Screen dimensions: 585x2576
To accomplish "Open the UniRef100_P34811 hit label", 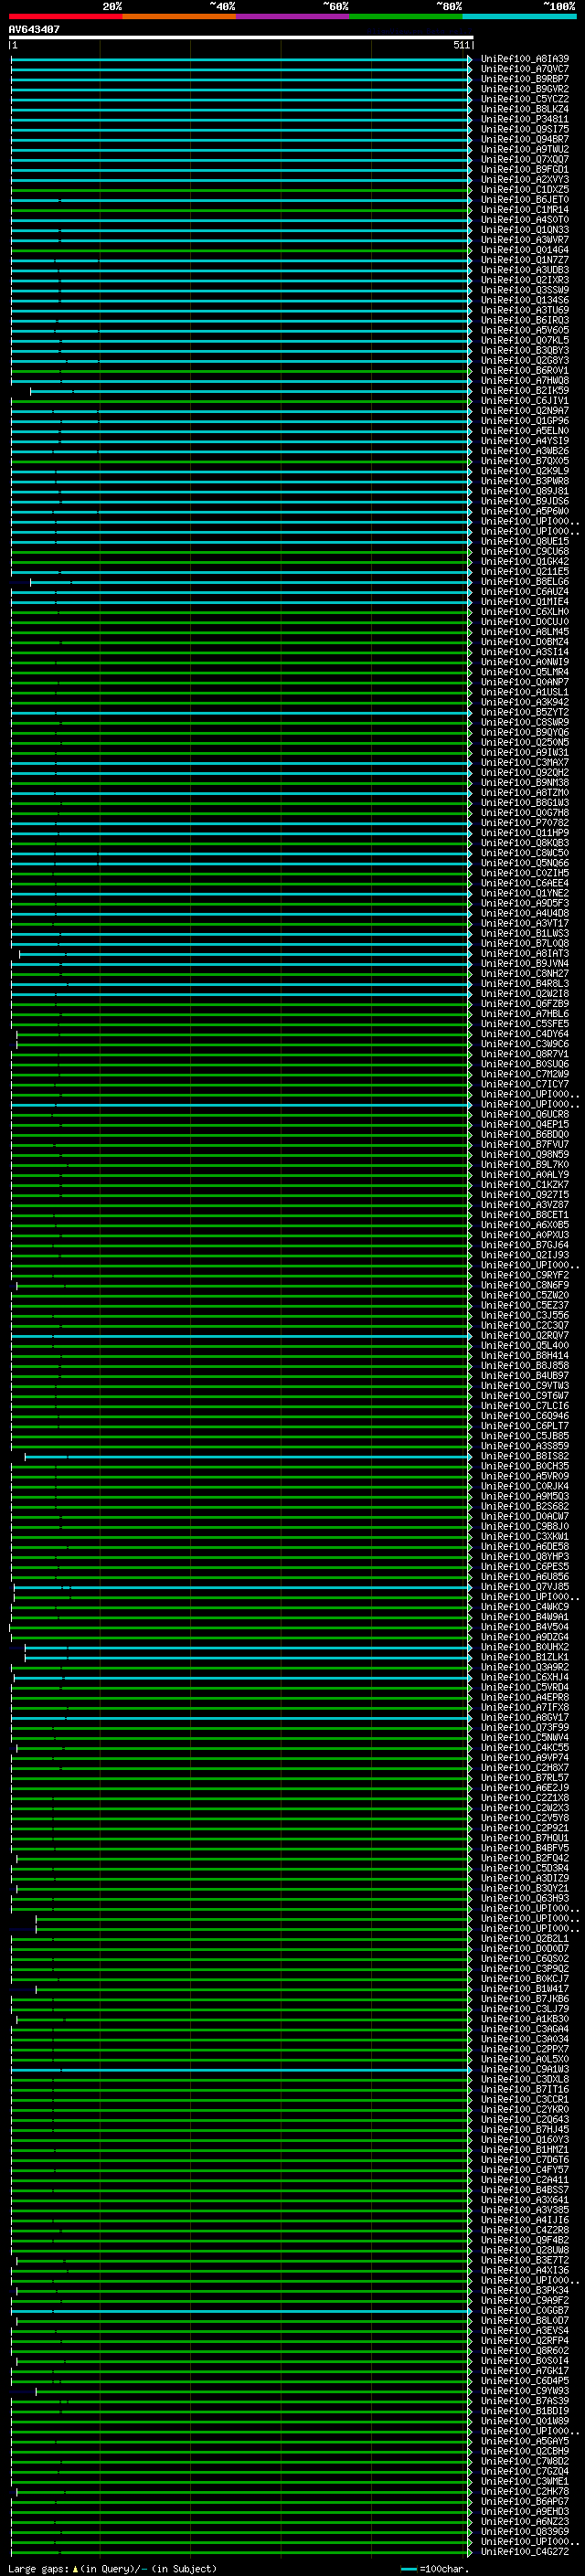I will 524,119.
